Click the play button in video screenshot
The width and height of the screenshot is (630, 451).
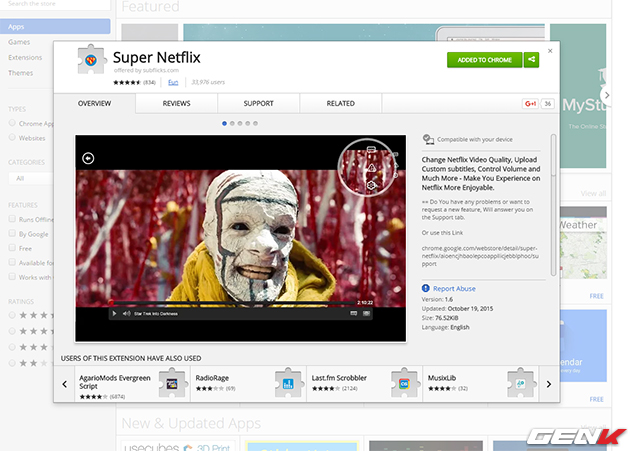point(114,314)
